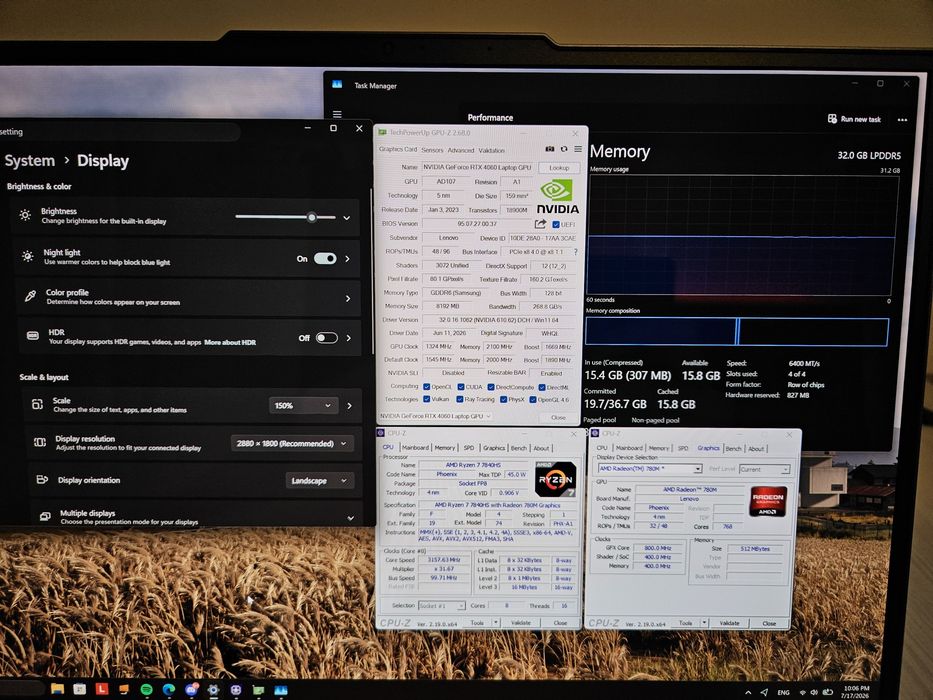Screen dimensions: 933x700
Task: Open the Tools dropdown arrow in CPU-Z CPU window
Action: click(496, 622)
